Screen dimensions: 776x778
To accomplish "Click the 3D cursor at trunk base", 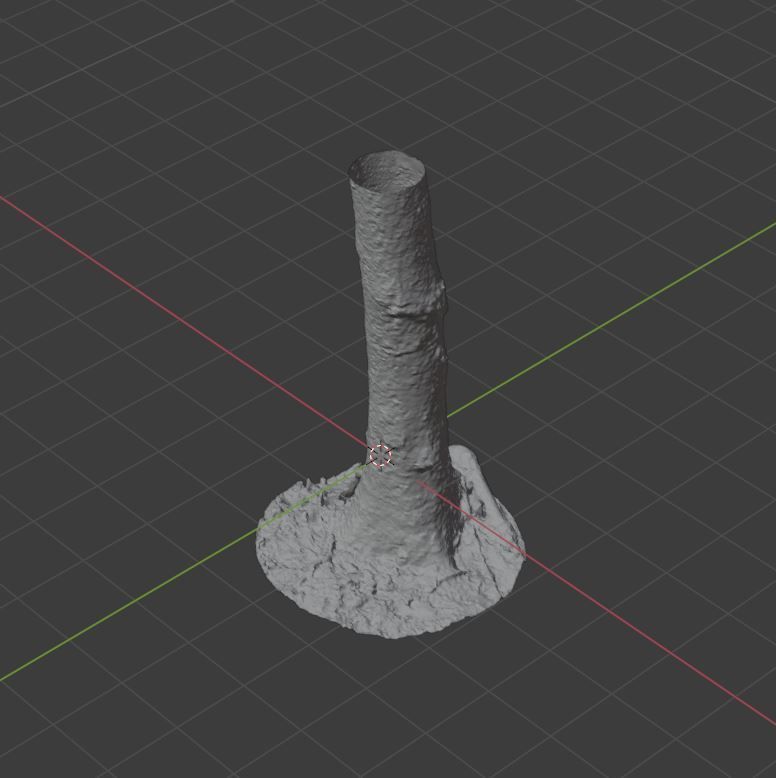I will click(x=381, y=456).
